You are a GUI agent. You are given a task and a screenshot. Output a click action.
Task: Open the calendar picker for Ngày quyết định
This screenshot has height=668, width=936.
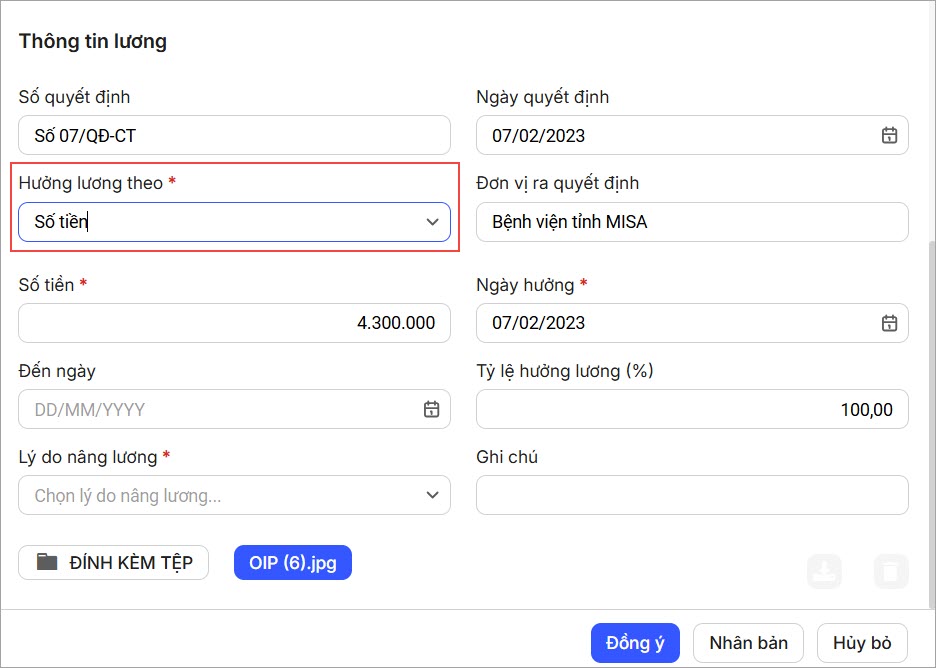(x=888, y=136)
